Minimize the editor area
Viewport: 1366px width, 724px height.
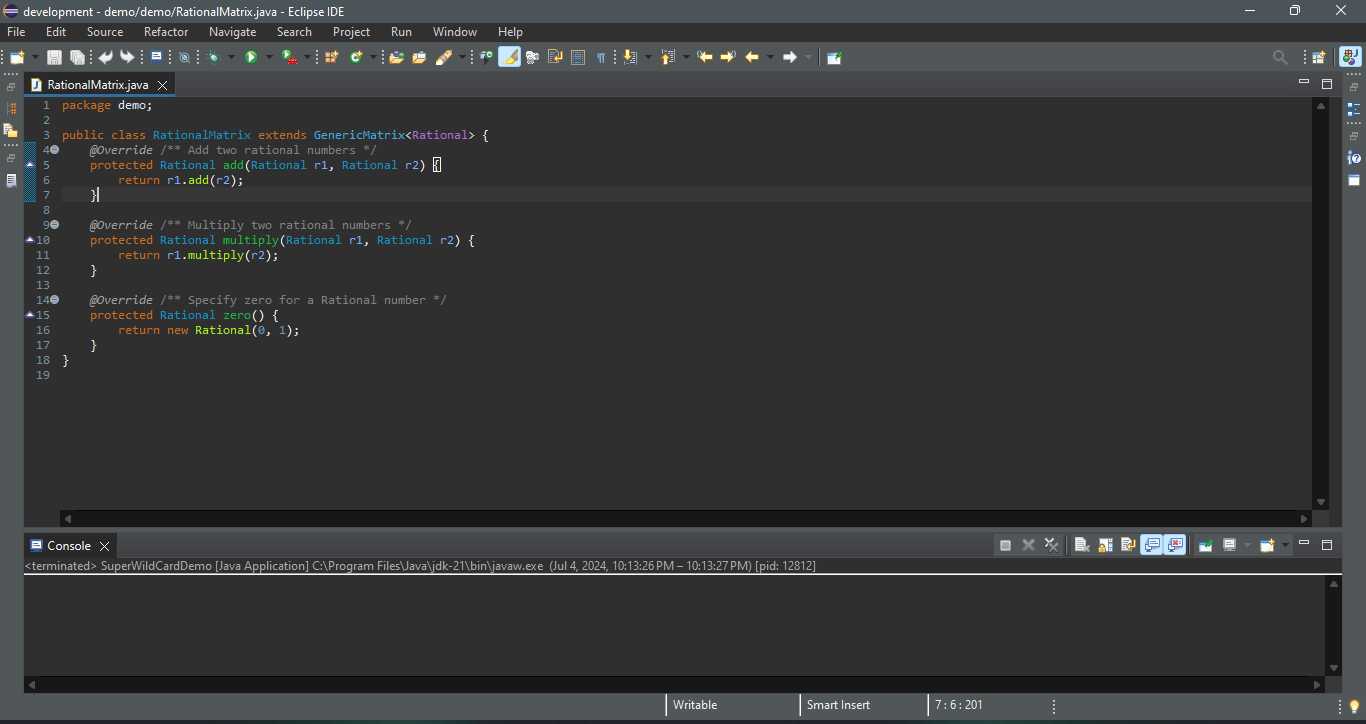(x=1304, y=82)
